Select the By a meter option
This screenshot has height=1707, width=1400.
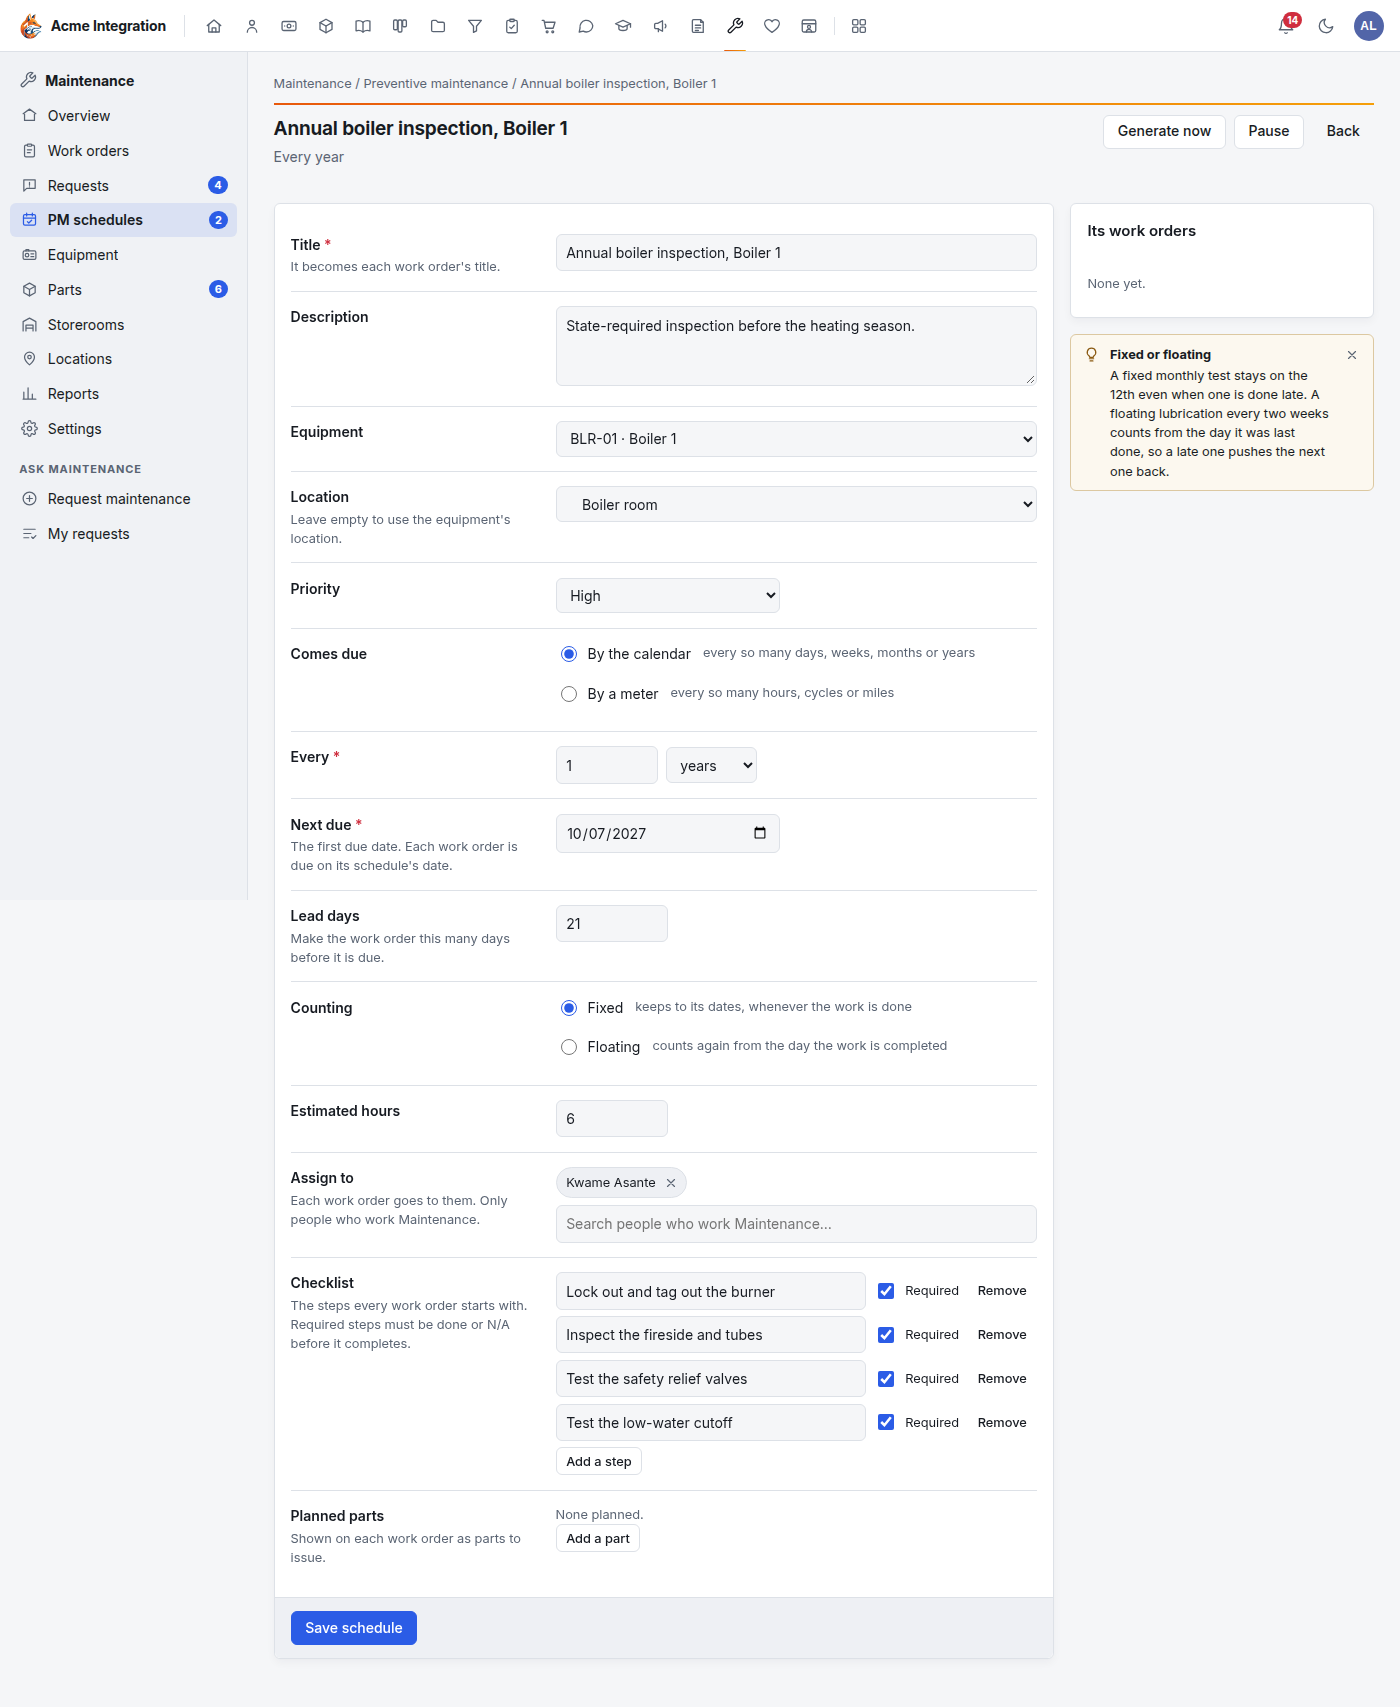pyautogui.click(x=569, y=694)
